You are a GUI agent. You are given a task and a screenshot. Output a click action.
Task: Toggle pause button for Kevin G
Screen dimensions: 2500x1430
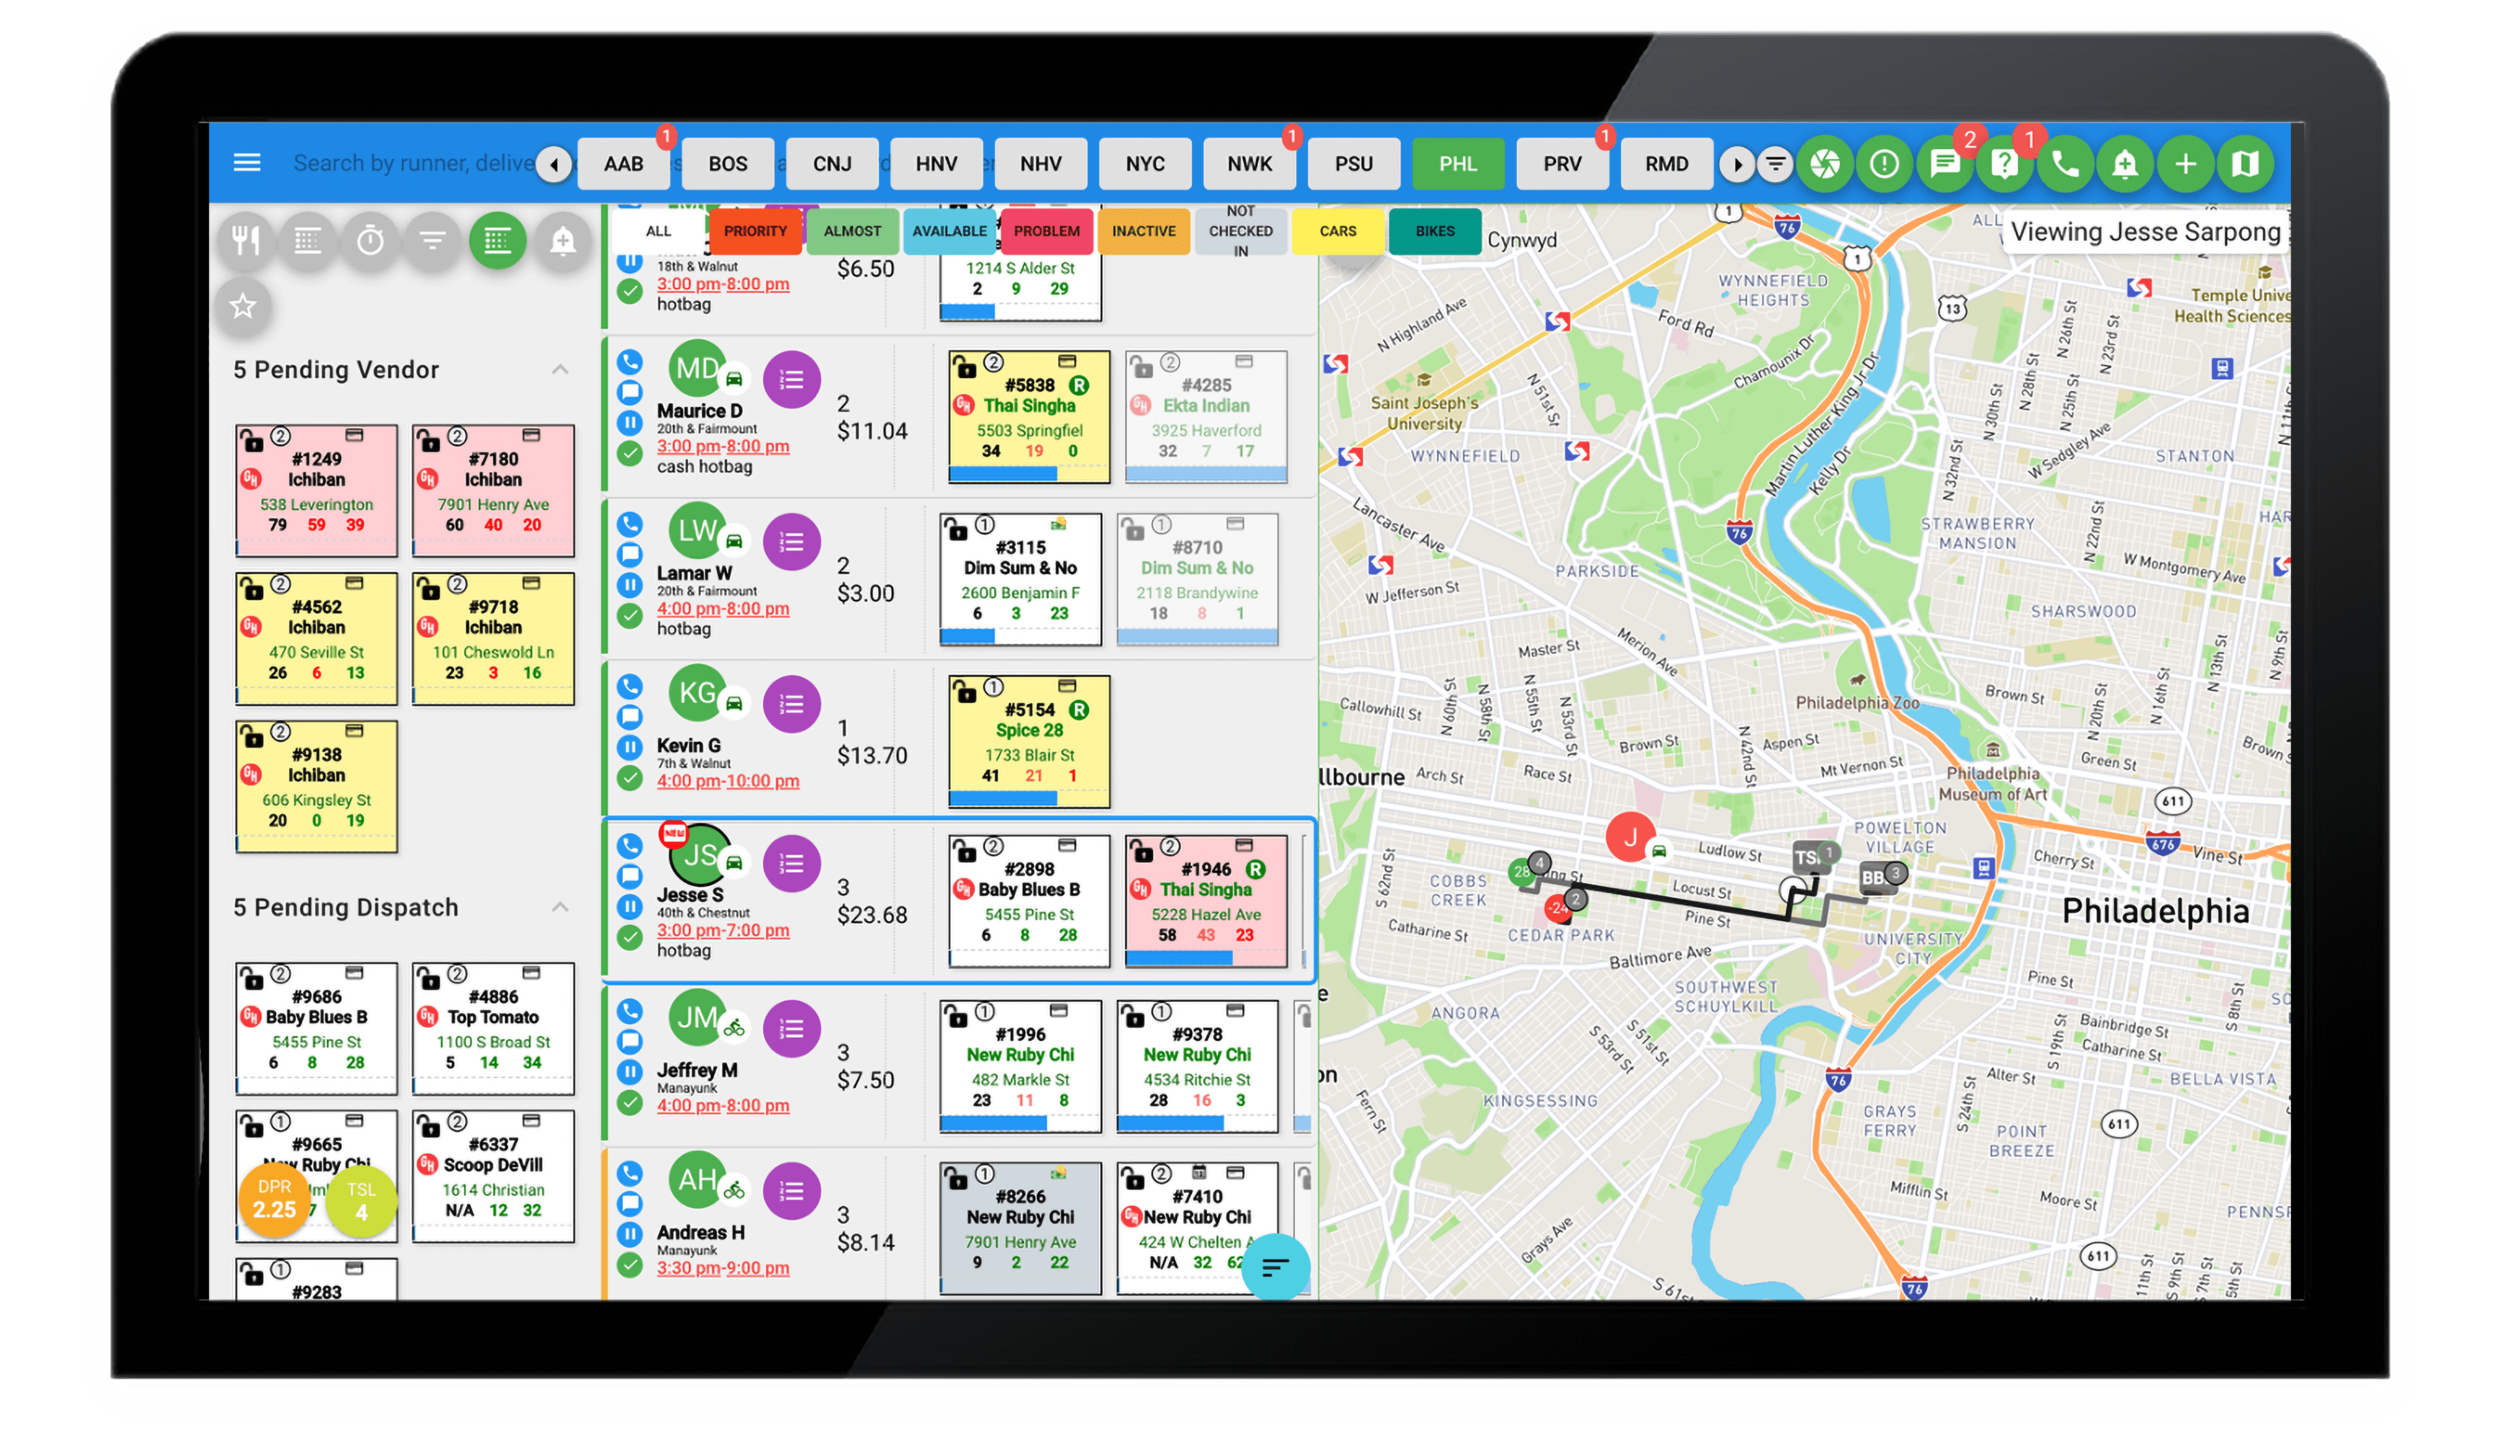[629, 747]
